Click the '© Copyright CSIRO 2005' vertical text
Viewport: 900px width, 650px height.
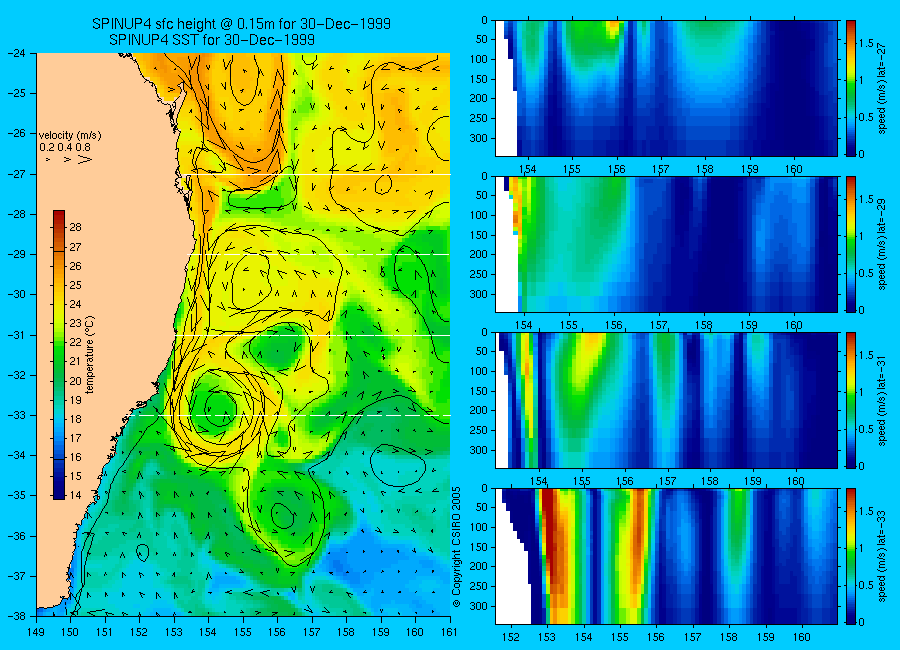[x=456, y=547]
